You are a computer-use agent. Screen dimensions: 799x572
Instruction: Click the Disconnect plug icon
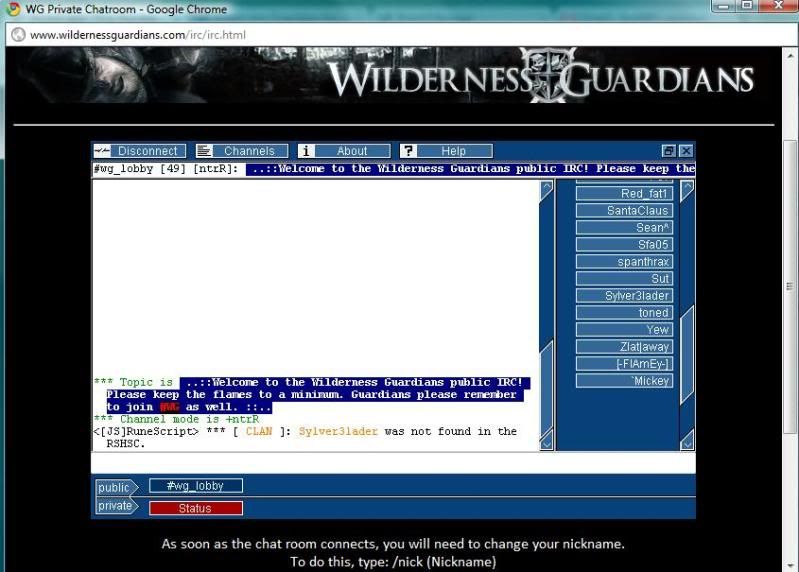tap(102, 151)
